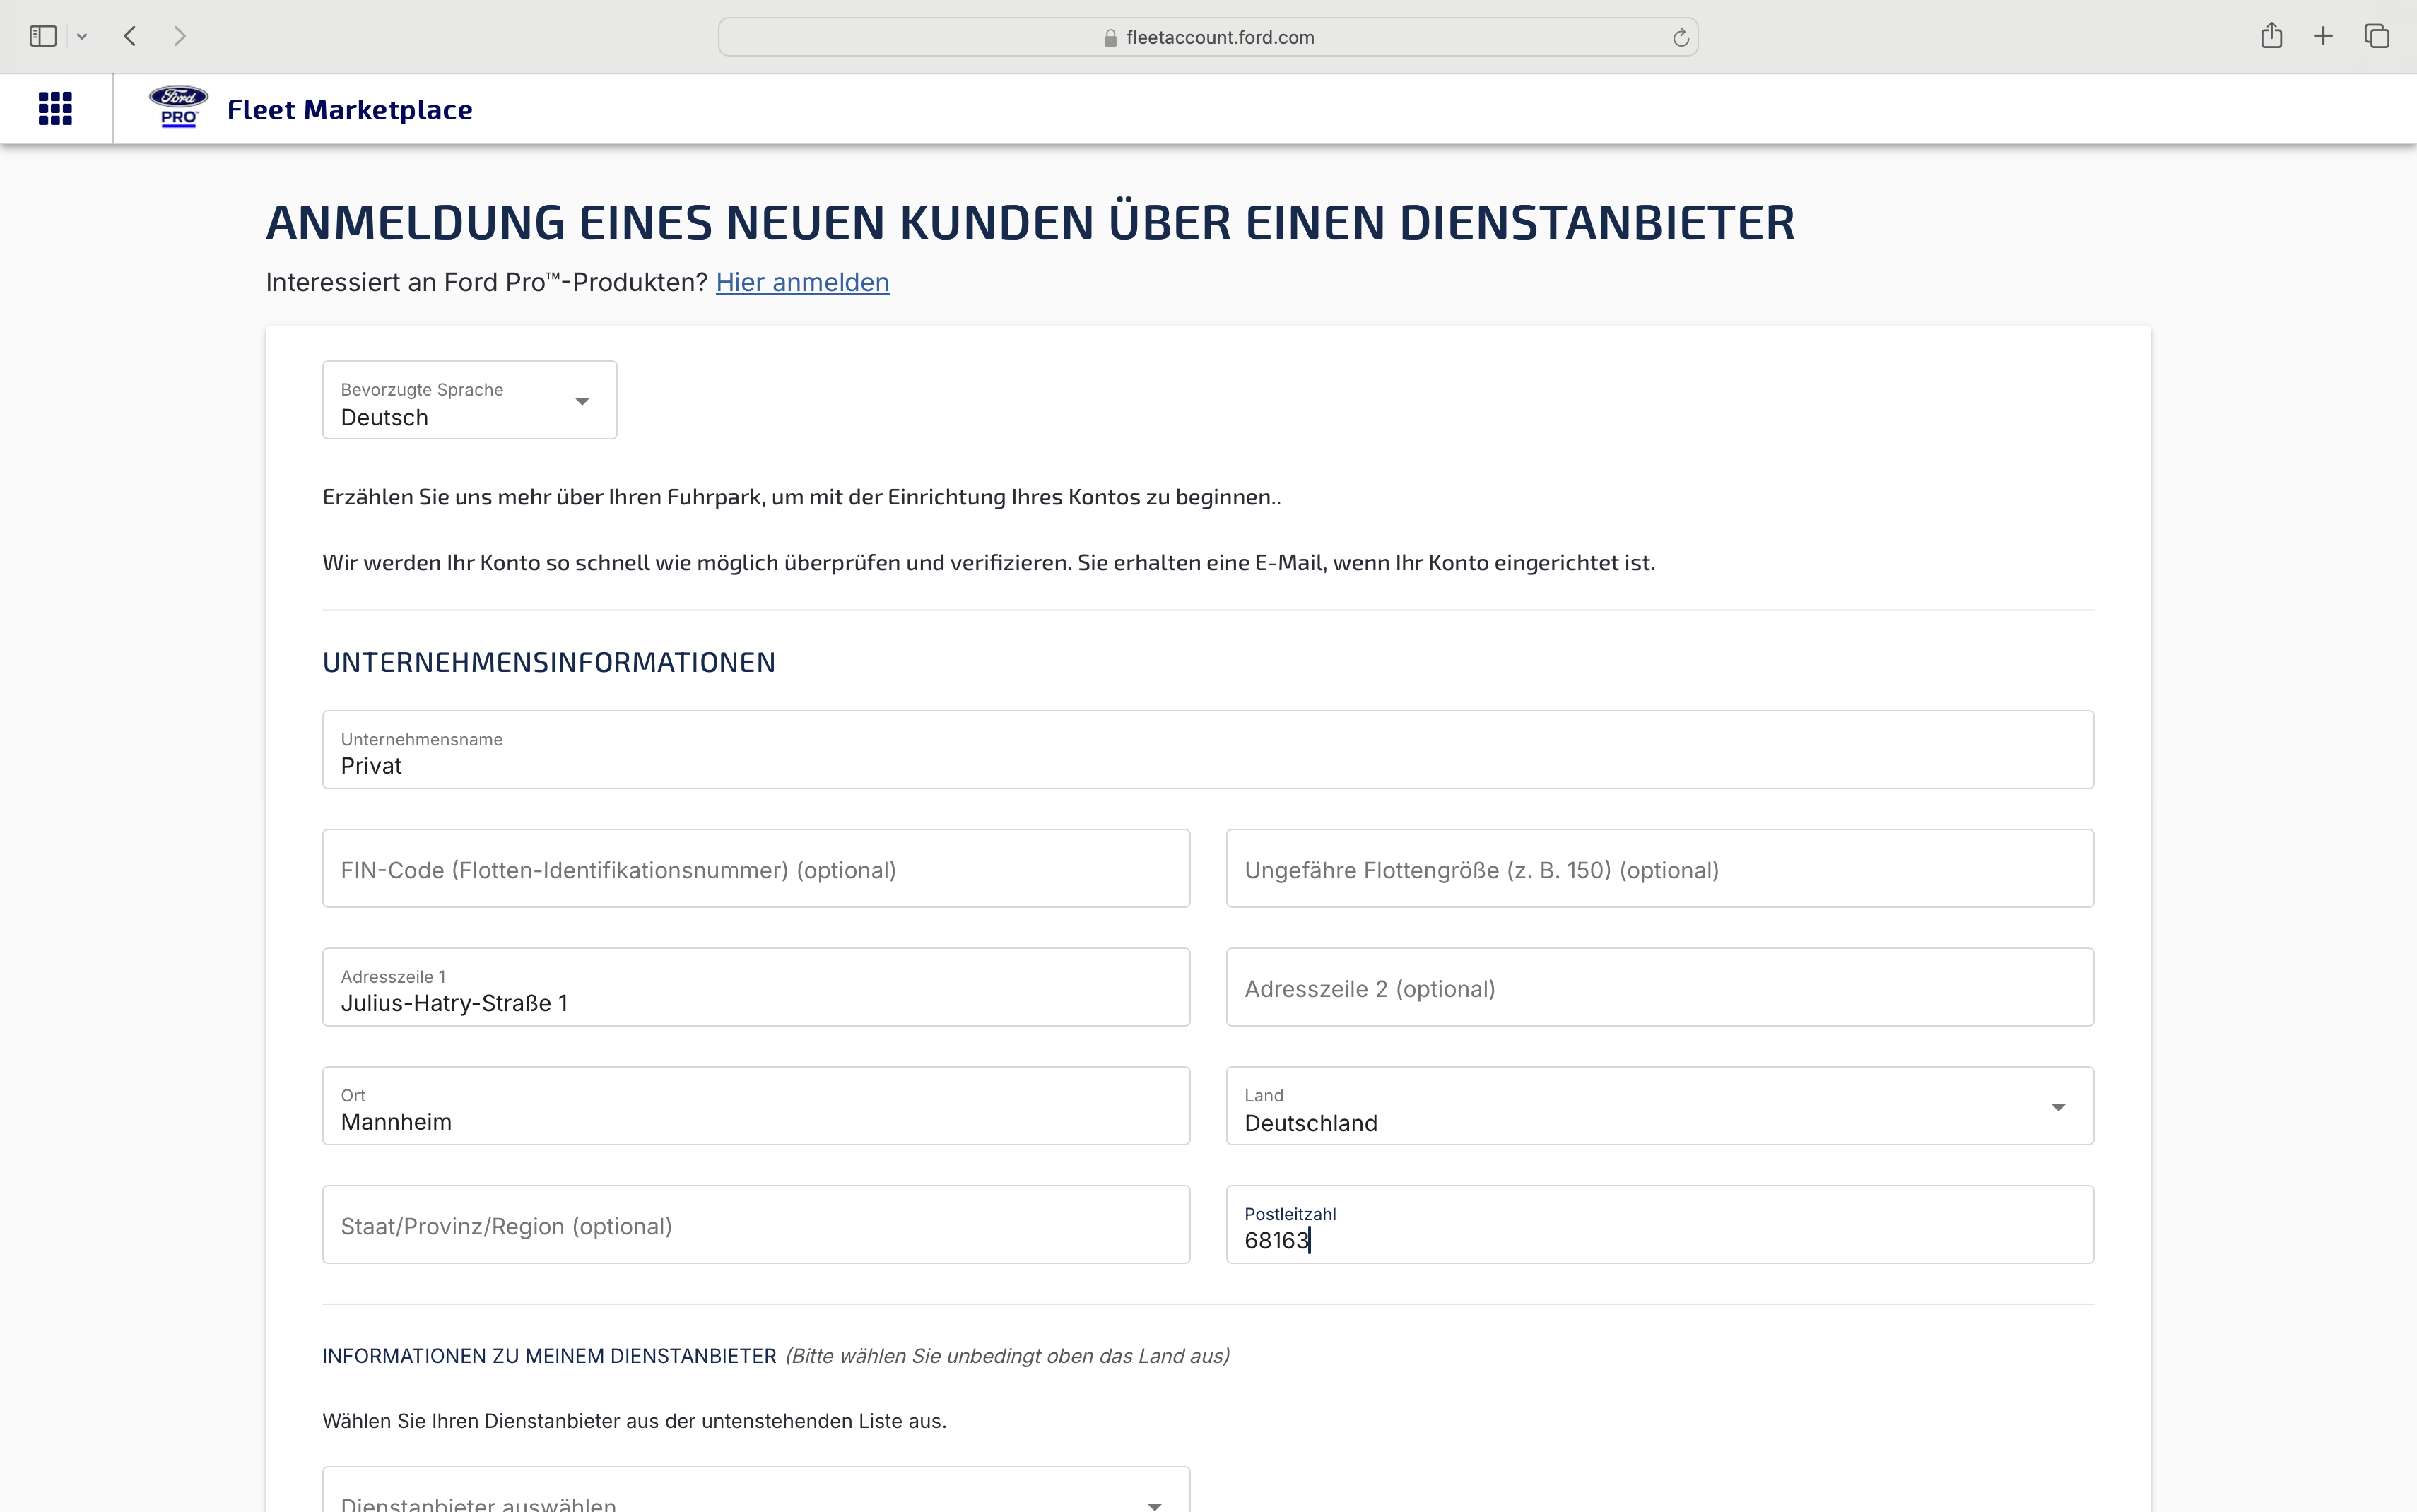Viewport: 2417px width, 1512px height.
Task: Click the Staat/Provinz/Region optional field
Action: tap(756, 1225)
